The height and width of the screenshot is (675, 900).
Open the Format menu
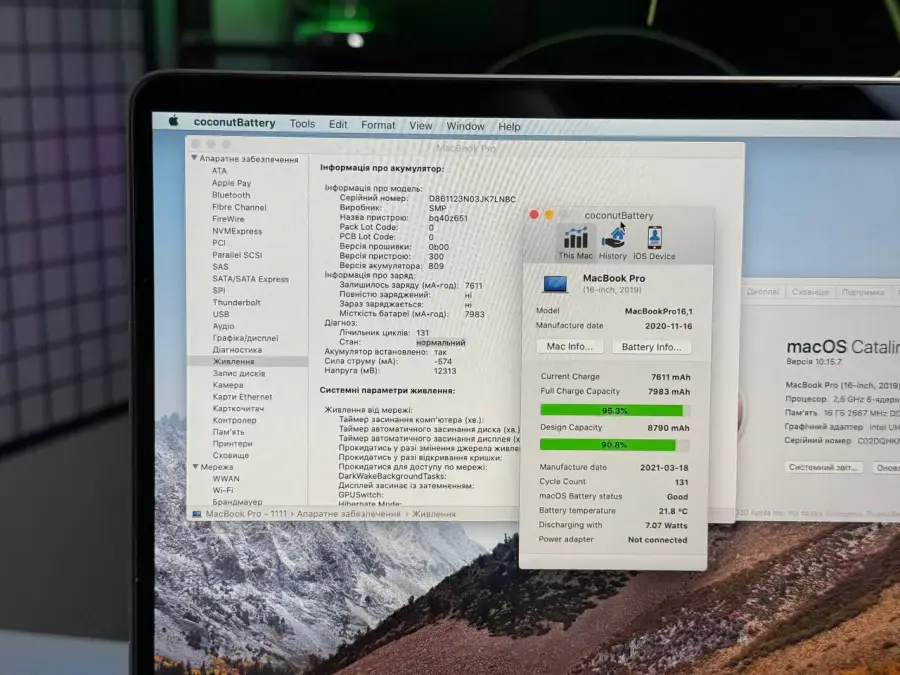[378, 124]
